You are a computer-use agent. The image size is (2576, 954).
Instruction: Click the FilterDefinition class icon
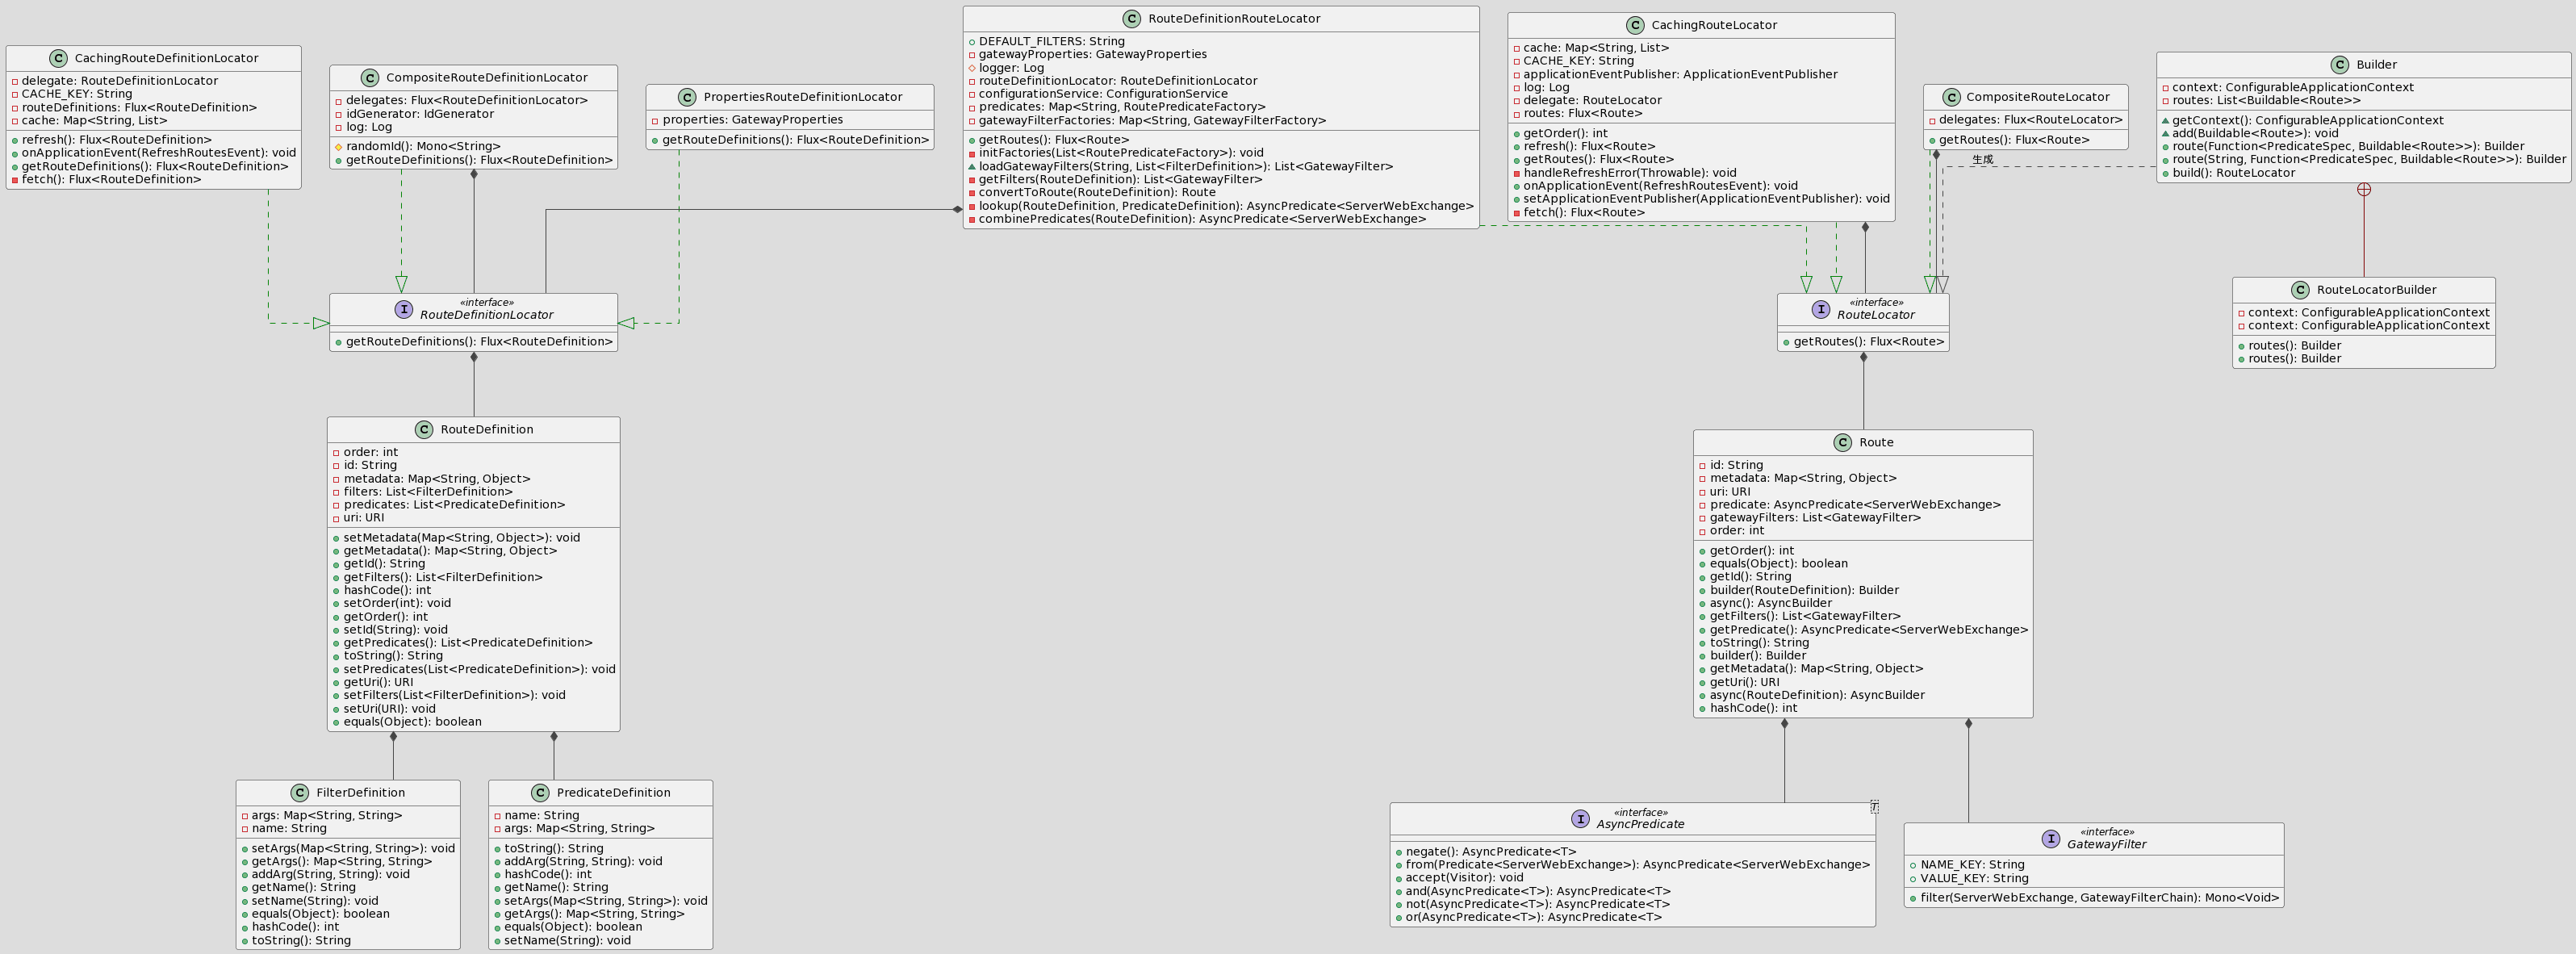click(x=300, y=793)
